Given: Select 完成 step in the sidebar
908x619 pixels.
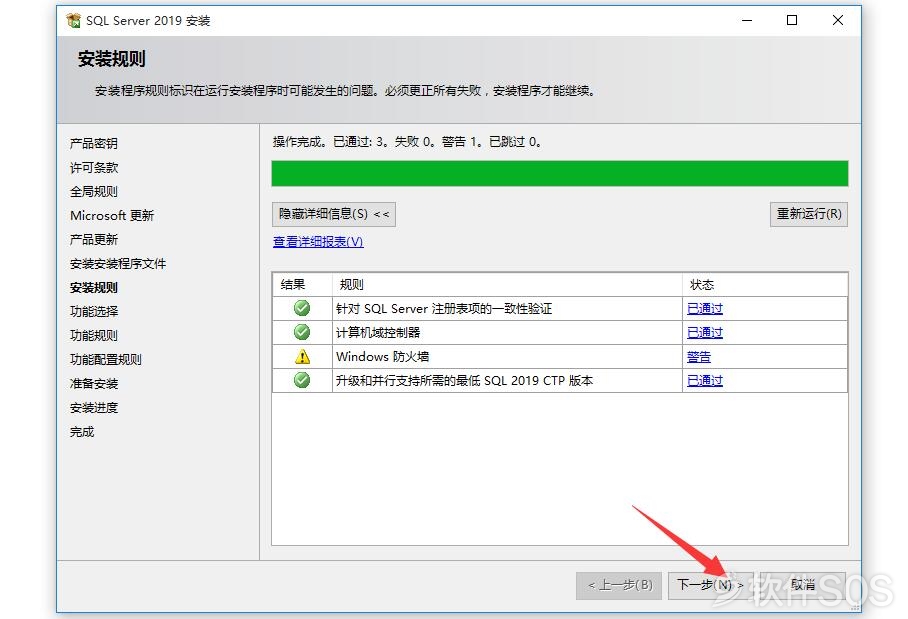Looking at the screenshot, I should pyautogui.click(x=82, y=432).
